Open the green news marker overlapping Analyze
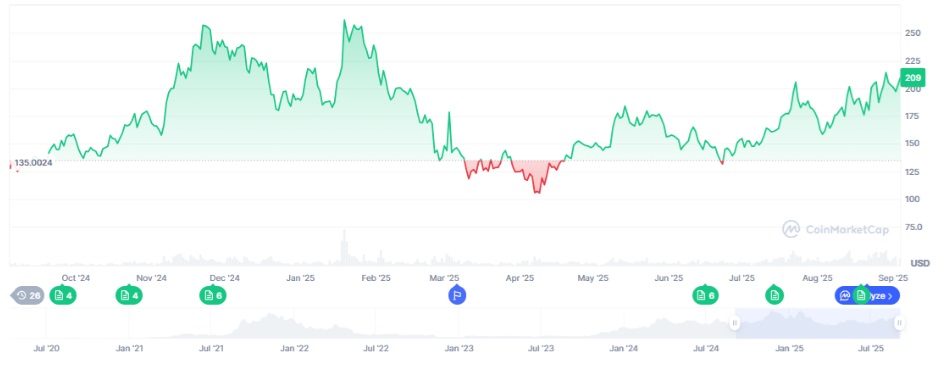 coord(861,295)
